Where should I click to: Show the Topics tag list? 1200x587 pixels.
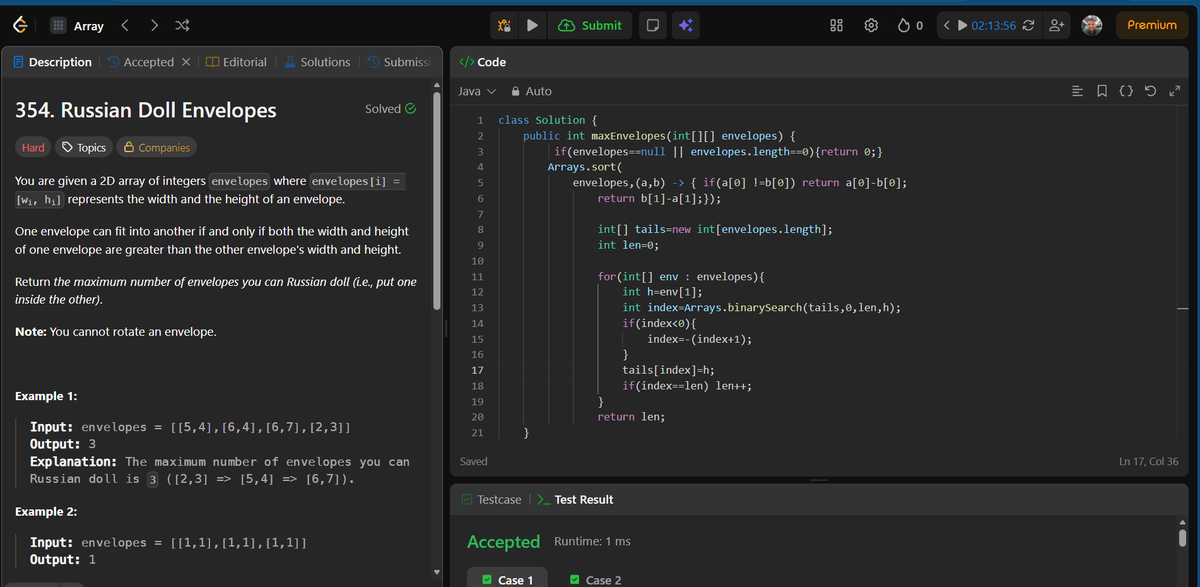(83, 148)
